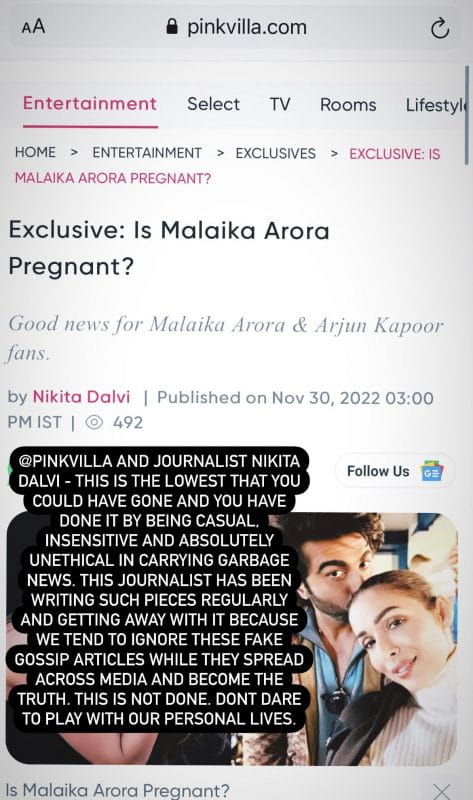
Task: Open the Entertainment tab
Action: [x=90, y=104]
